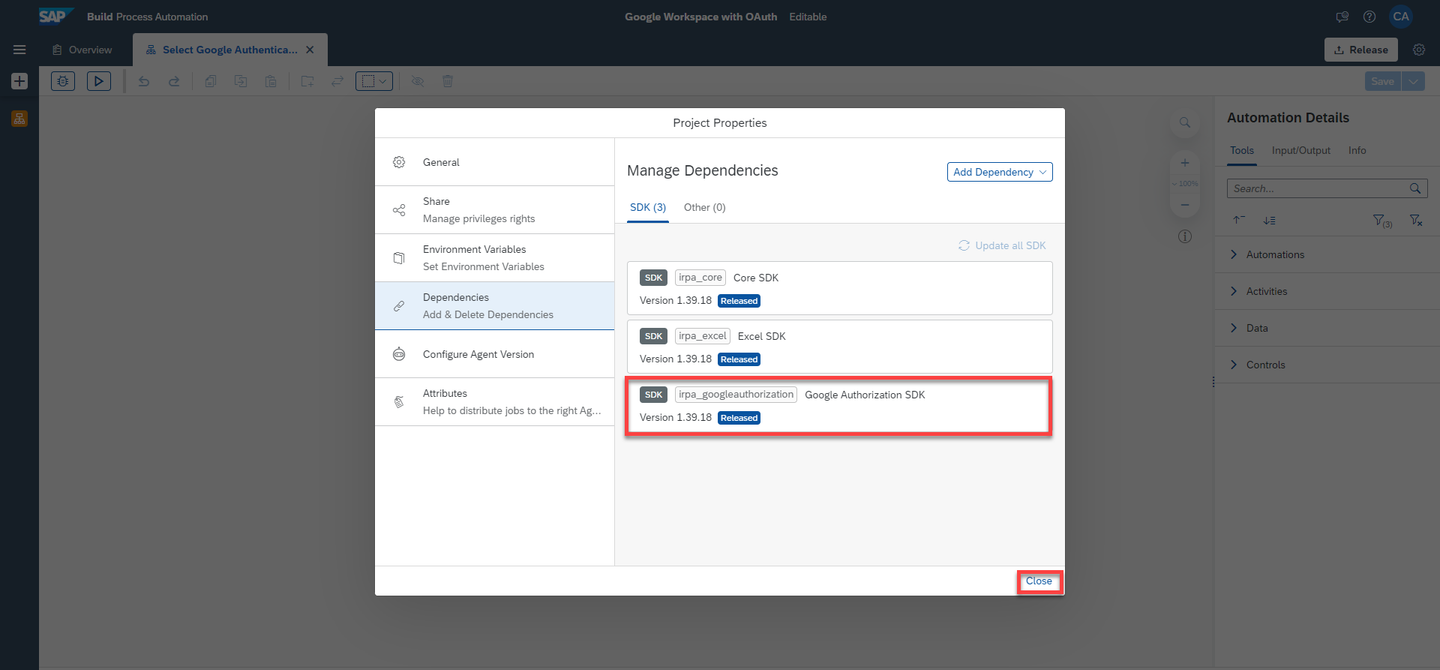
Task: Expand the Automations section
Action: 1327,254
